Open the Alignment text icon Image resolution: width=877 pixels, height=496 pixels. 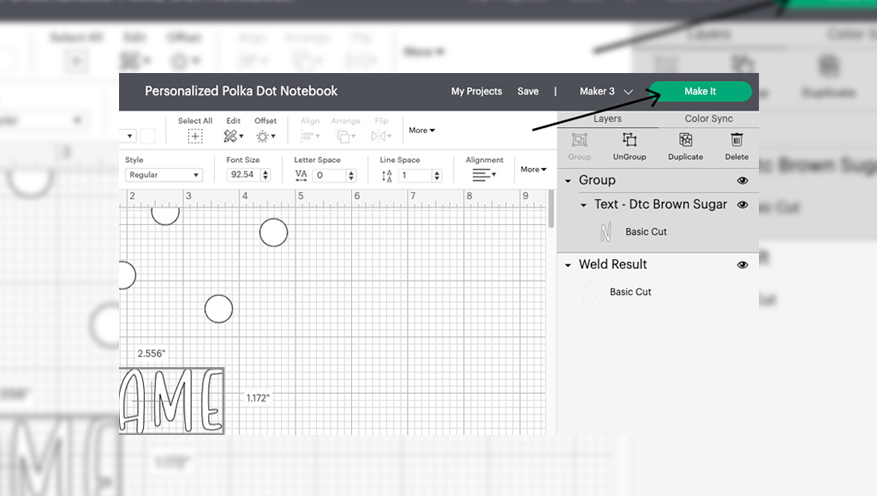pyautogui.click(x=484, y=175)
